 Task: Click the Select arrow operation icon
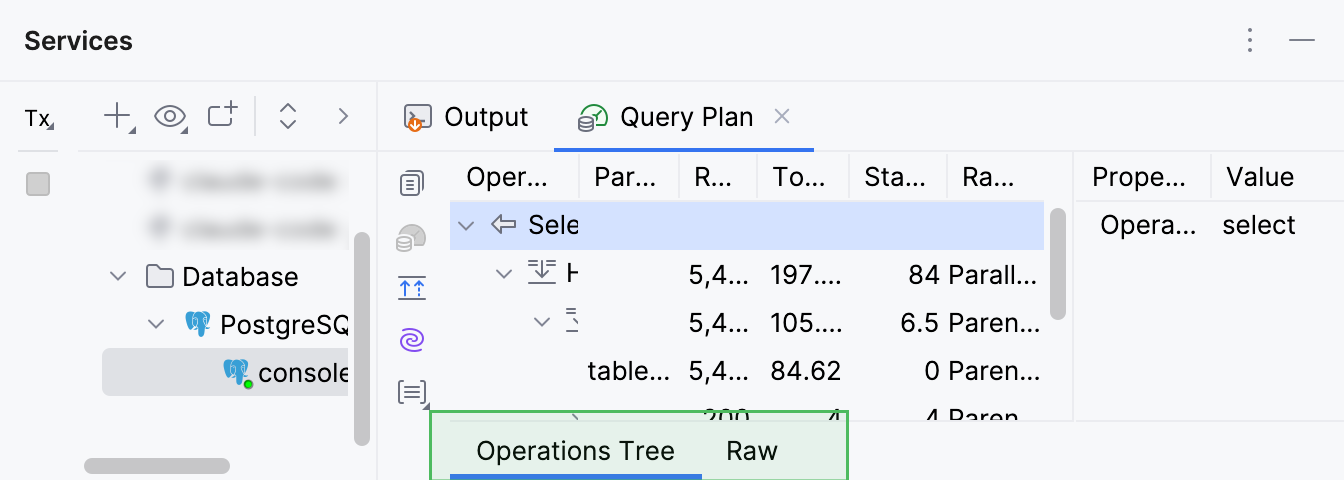503,225
